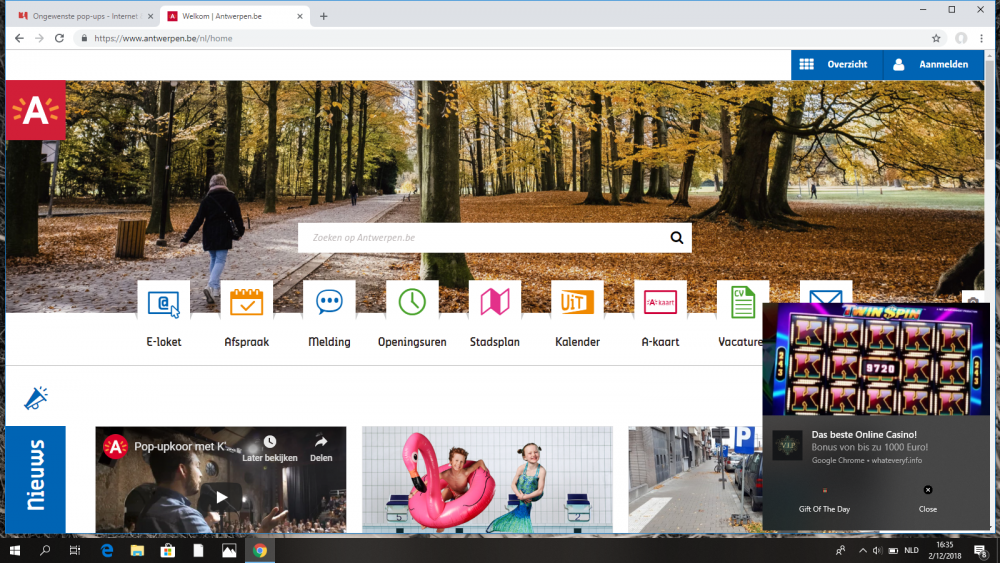The height and width of the screenshot is (563, 1000).
Task: Click the search magnifier on Antwerpen.be
Action: pos(677,238)
